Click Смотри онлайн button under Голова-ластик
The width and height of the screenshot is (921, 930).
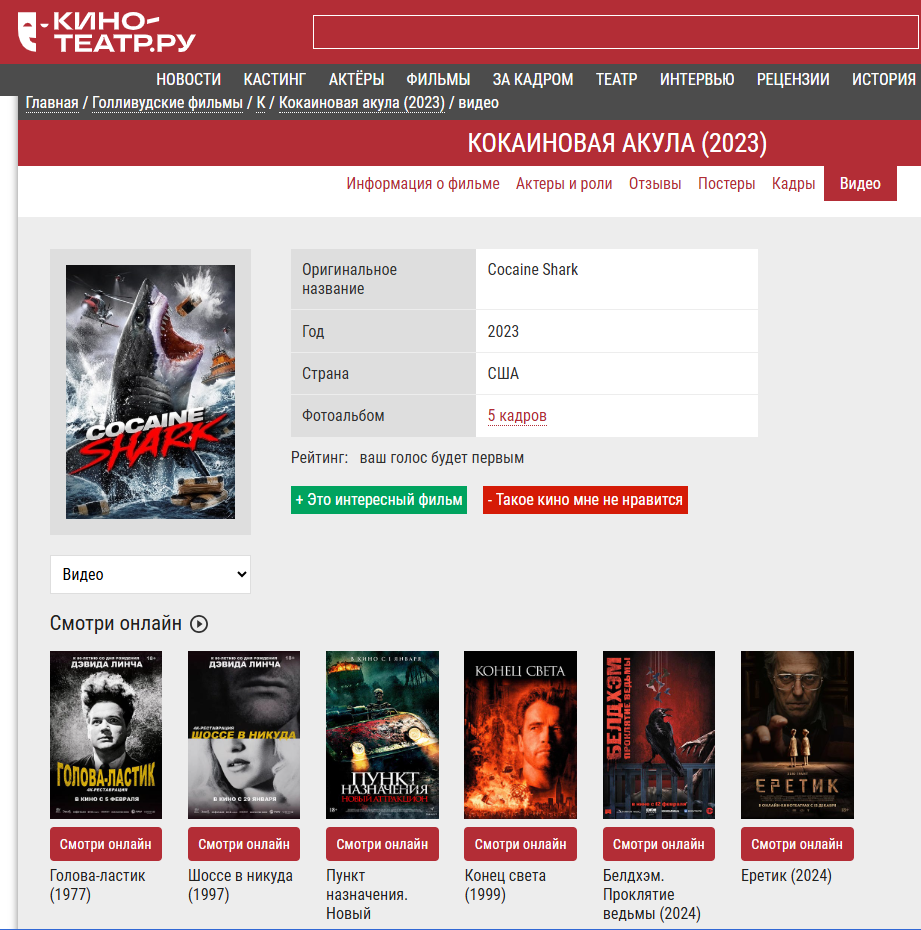[106, 844]
